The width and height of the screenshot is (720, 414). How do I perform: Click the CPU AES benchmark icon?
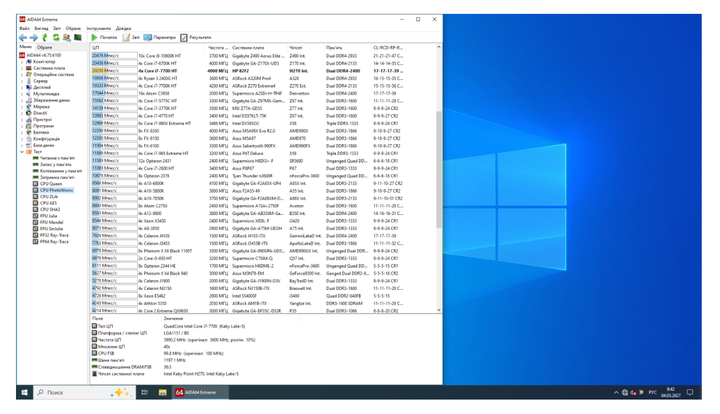tap(35, 203)
